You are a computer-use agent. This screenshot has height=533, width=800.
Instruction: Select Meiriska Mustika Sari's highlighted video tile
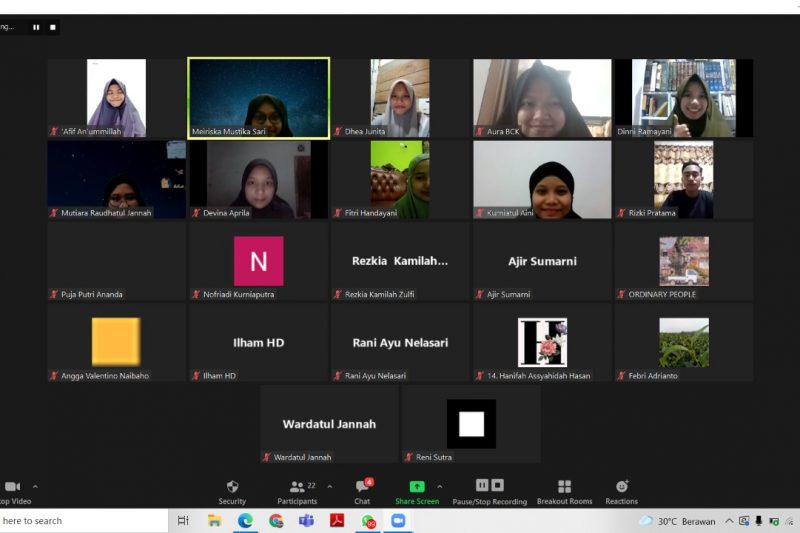click(x=259, y=98)
